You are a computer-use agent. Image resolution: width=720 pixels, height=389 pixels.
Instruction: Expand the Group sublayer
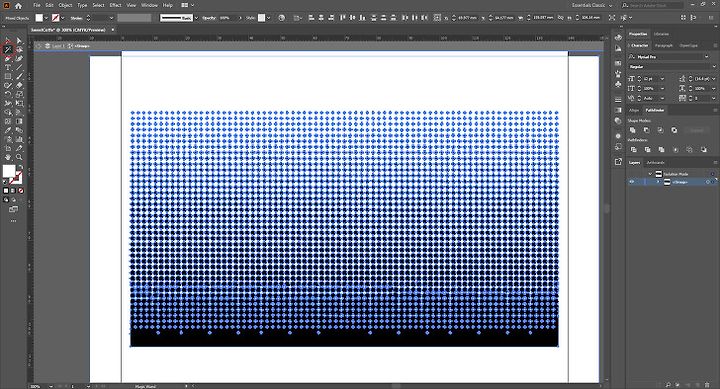click(x=658, y=182)
